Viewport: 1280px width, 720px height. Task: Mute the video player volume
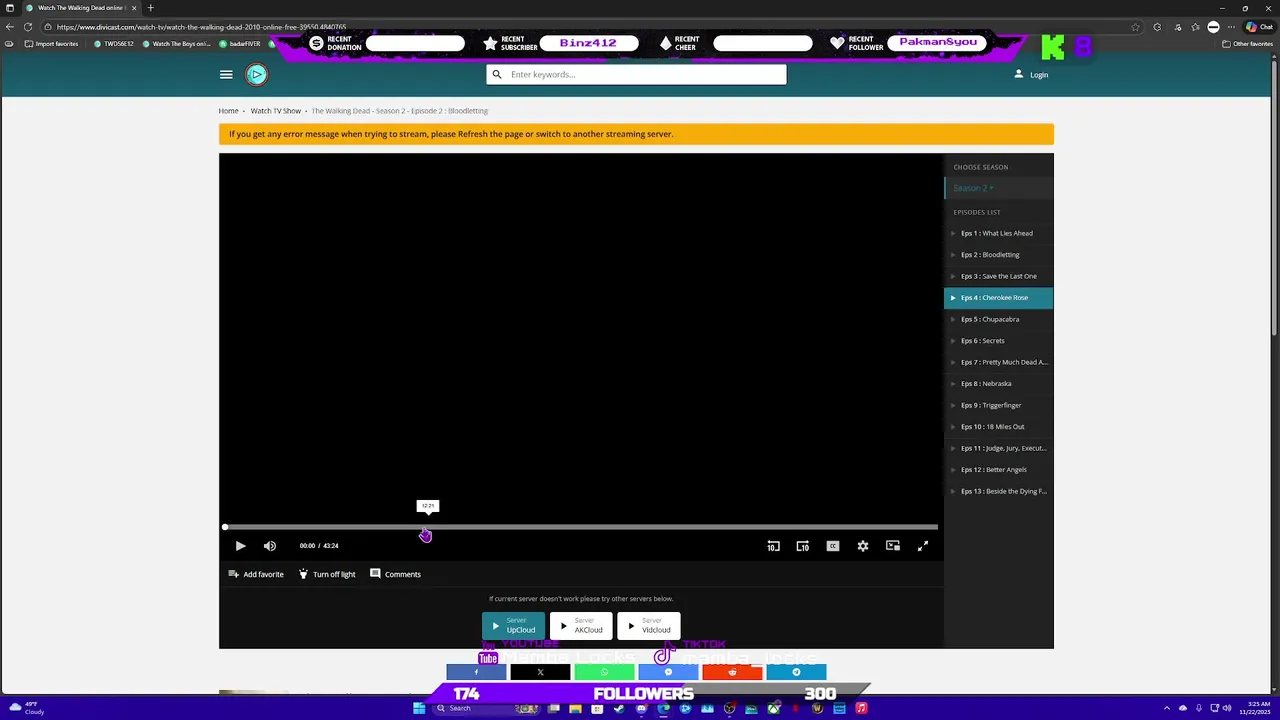click(x=270, y=546)
